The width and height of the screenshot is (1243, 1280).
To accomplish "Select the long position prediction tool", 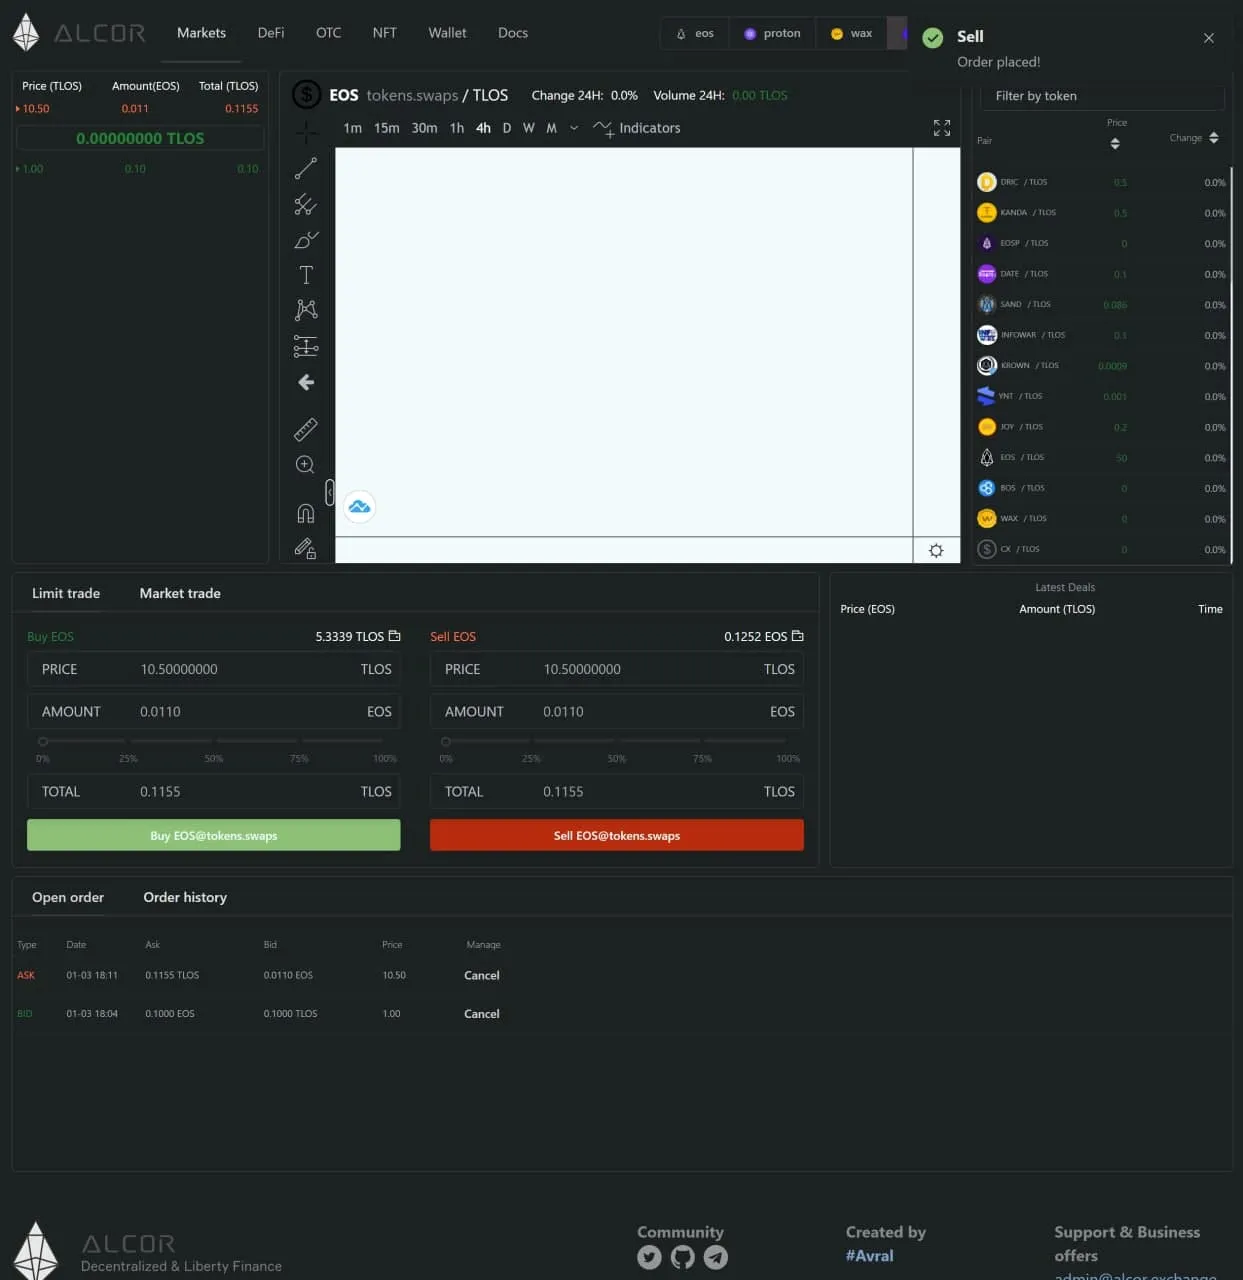I will coord(306,346).
